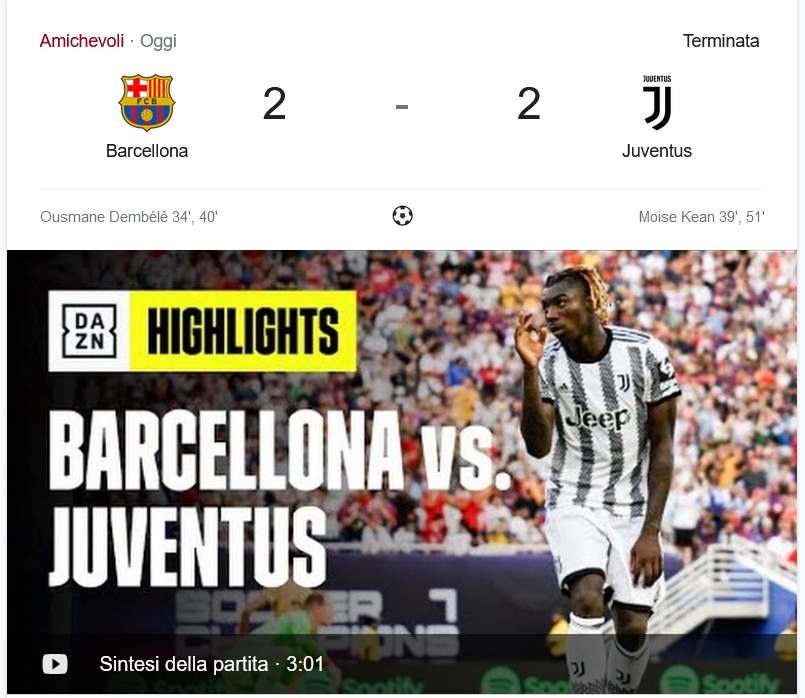Screen dimensions: 805x698
Task: Click the Juventus club logo
Action: [x=657, y=103]
